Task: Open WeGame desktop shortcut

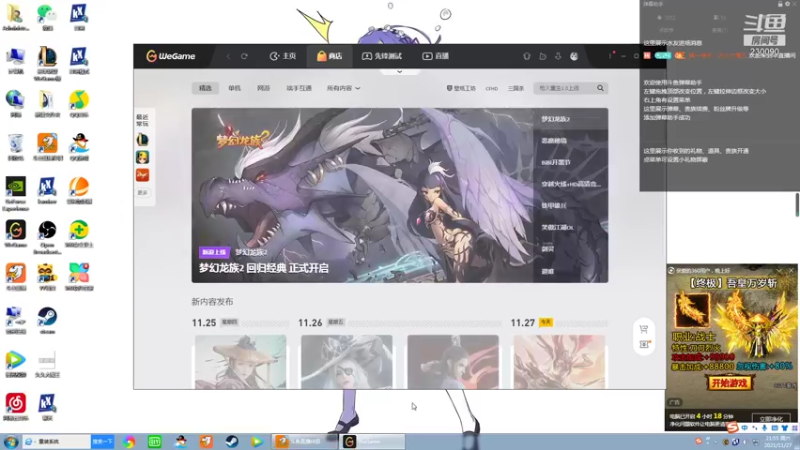Action: (15, 234)
